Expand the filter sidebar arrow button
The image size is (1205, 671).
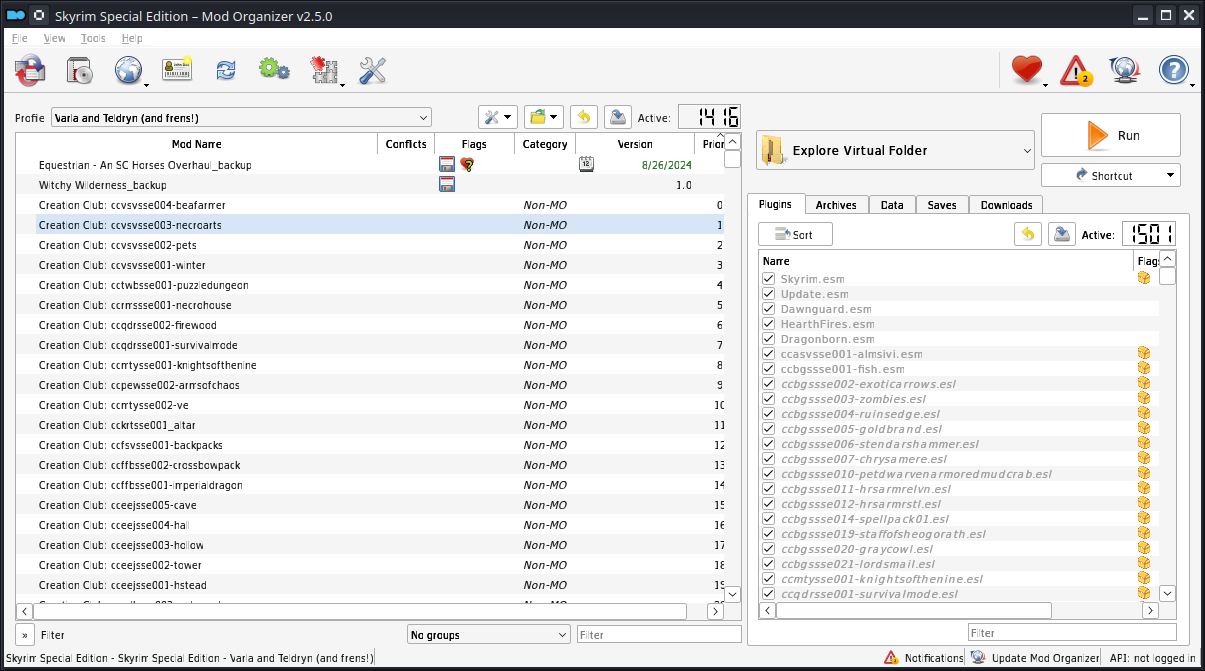coord(25,635)
